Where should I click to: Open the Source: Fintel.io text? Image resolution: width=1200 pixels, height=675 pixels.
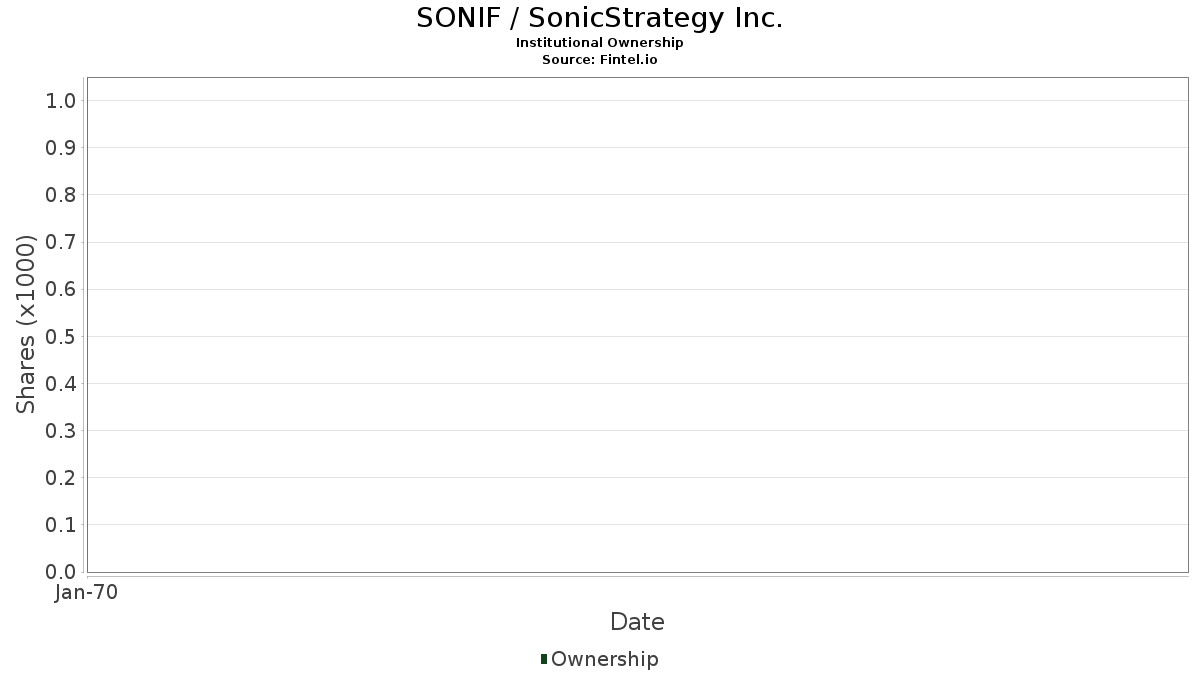(599, 60)
